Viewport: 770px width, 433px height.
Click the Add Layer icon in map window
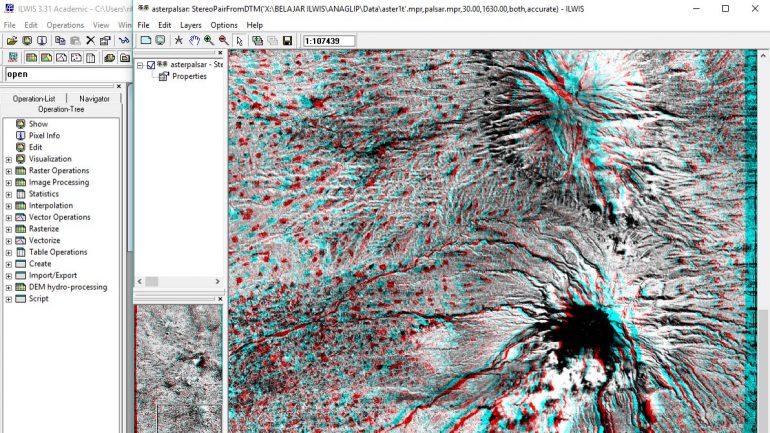coord(257,41)
